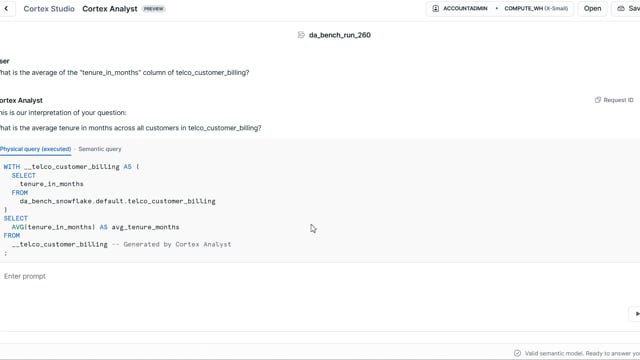Click the cloud icon on the Save button
The width and height of the screenshot is (640, 360).
tap(621, 9)
